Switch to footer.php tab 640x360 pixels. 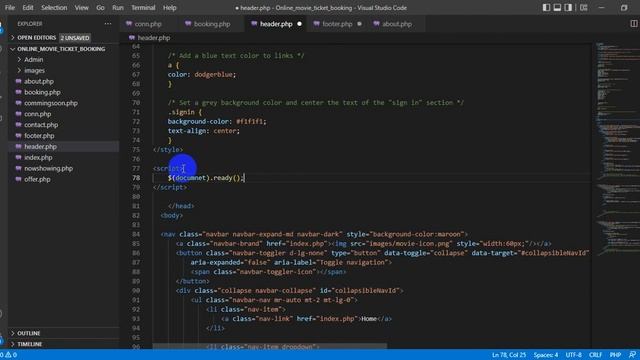337,24
